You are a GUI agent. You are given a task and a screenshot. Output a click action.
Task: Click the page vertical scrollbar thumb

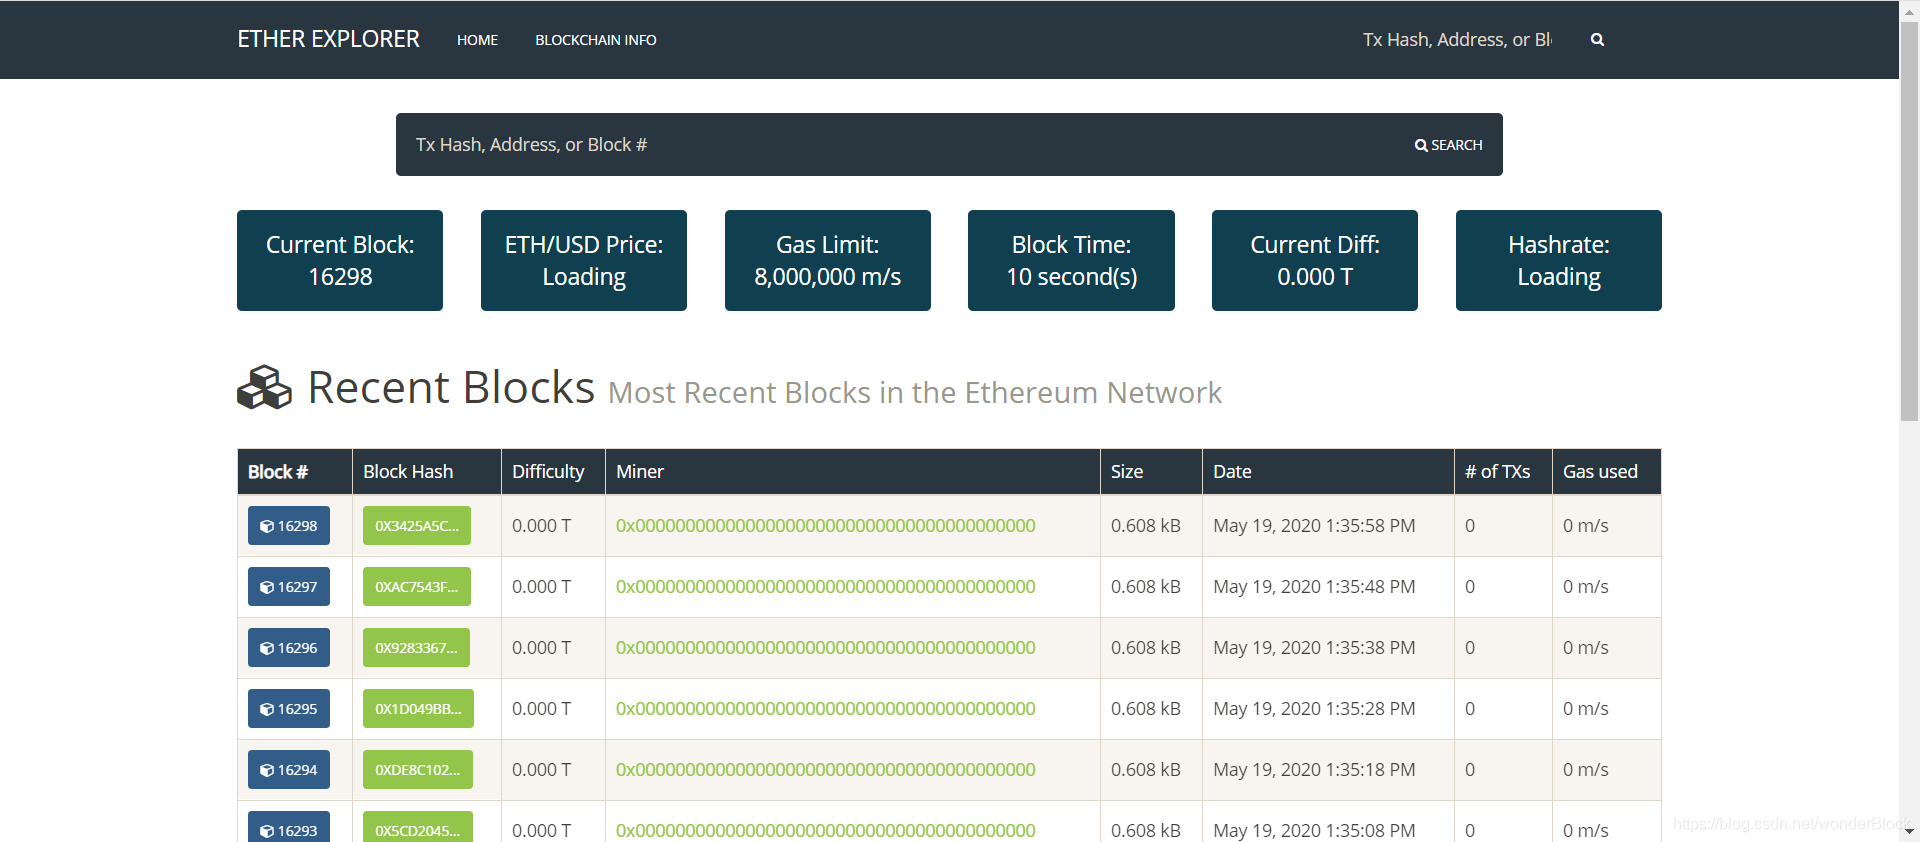click(x=1910, y=220)
